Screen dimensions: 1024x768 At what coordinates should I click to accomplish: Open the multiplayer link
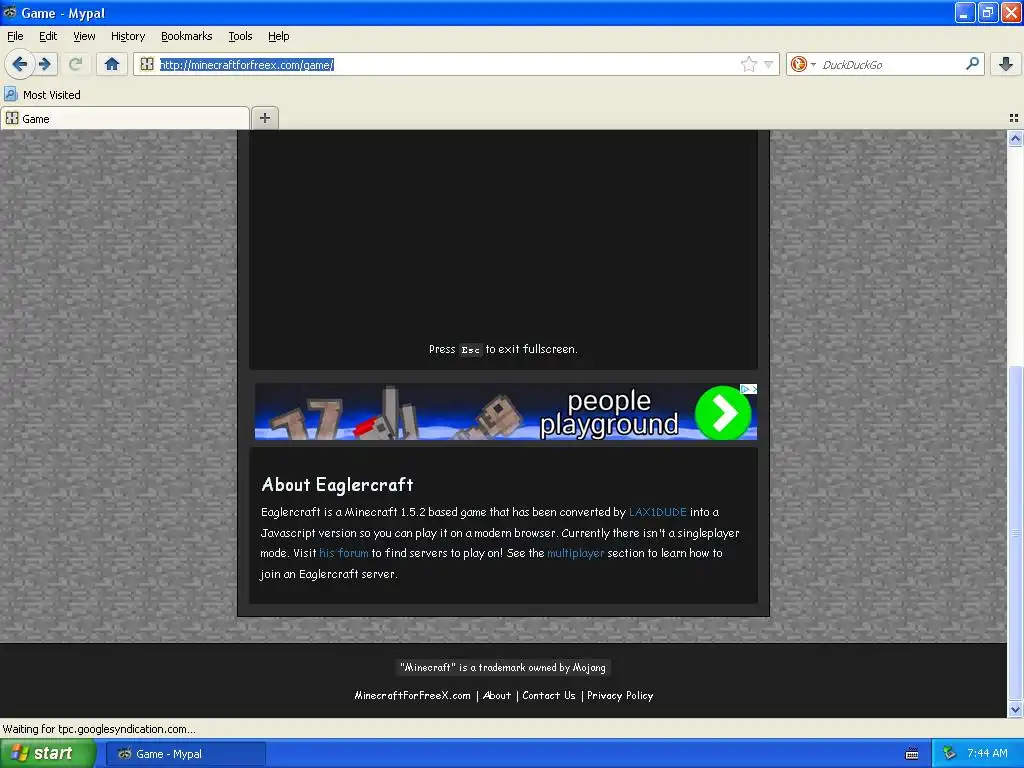tap(575, 553)
